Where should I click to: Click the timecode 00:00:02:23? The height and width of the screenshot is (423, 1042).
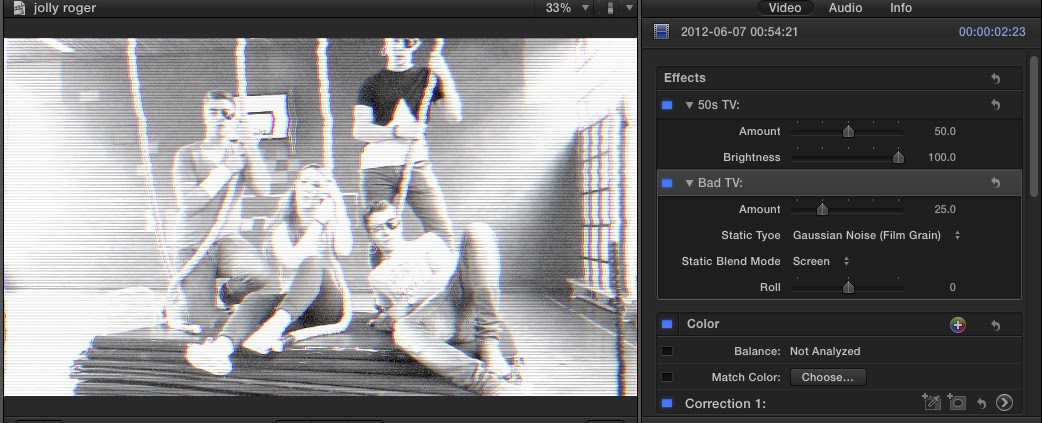pyautogui.click(x=992, y=32)
